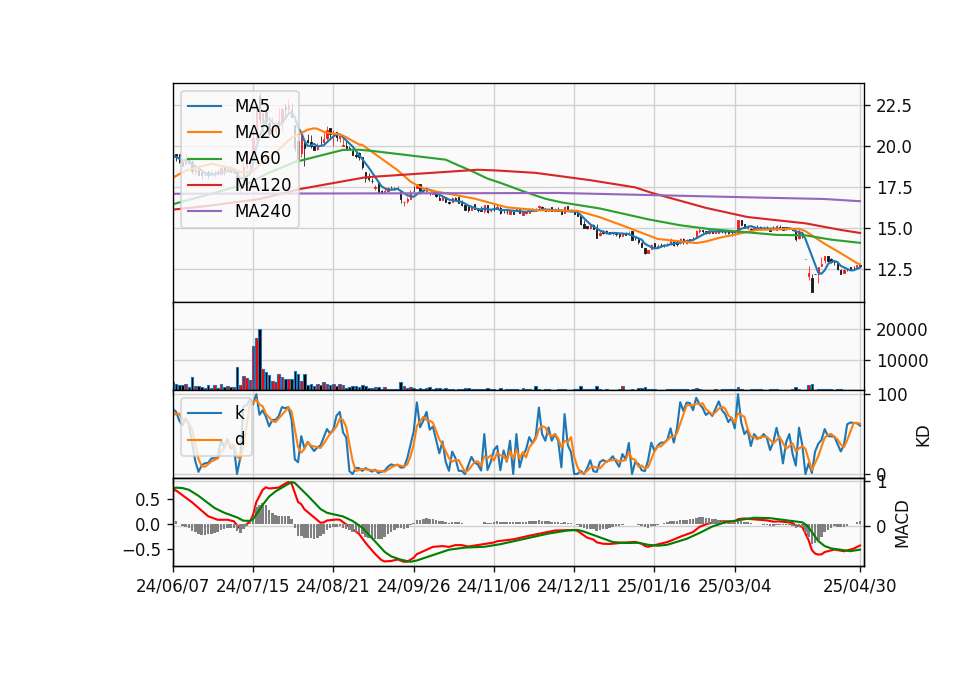Click the 100 value on KD axis

point(892,395)
